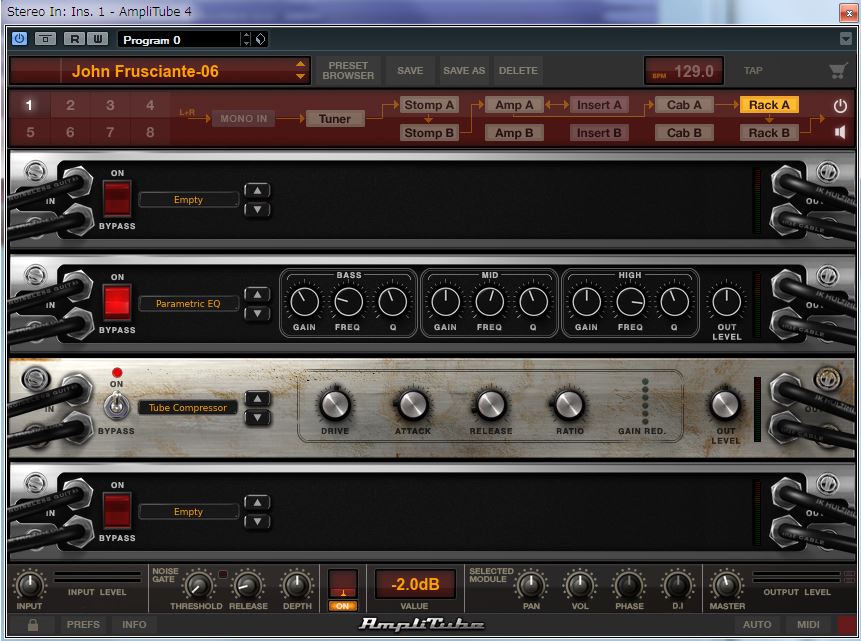This screenshot has width=861, height=641.
Task: Toggle bypass on the Parametric EQ
Action: (117, 303)
